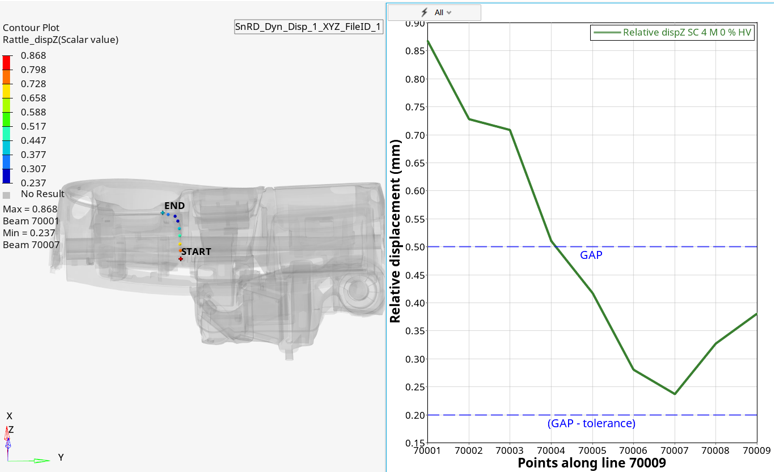Click the END marker on the model
The height and width of the screenshot is (473, 774).
[x=174, y=205]
